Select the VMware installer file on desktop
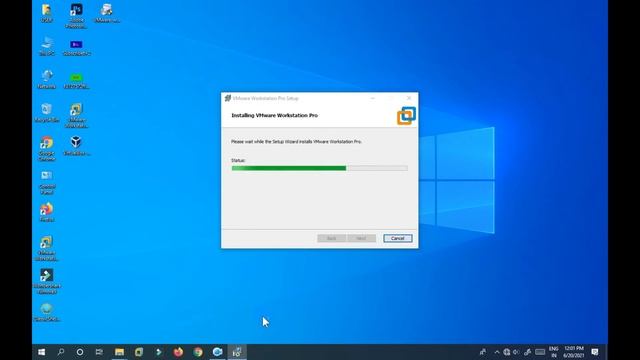The height and width of the screenshot is (360, 640). coord(107,13)
